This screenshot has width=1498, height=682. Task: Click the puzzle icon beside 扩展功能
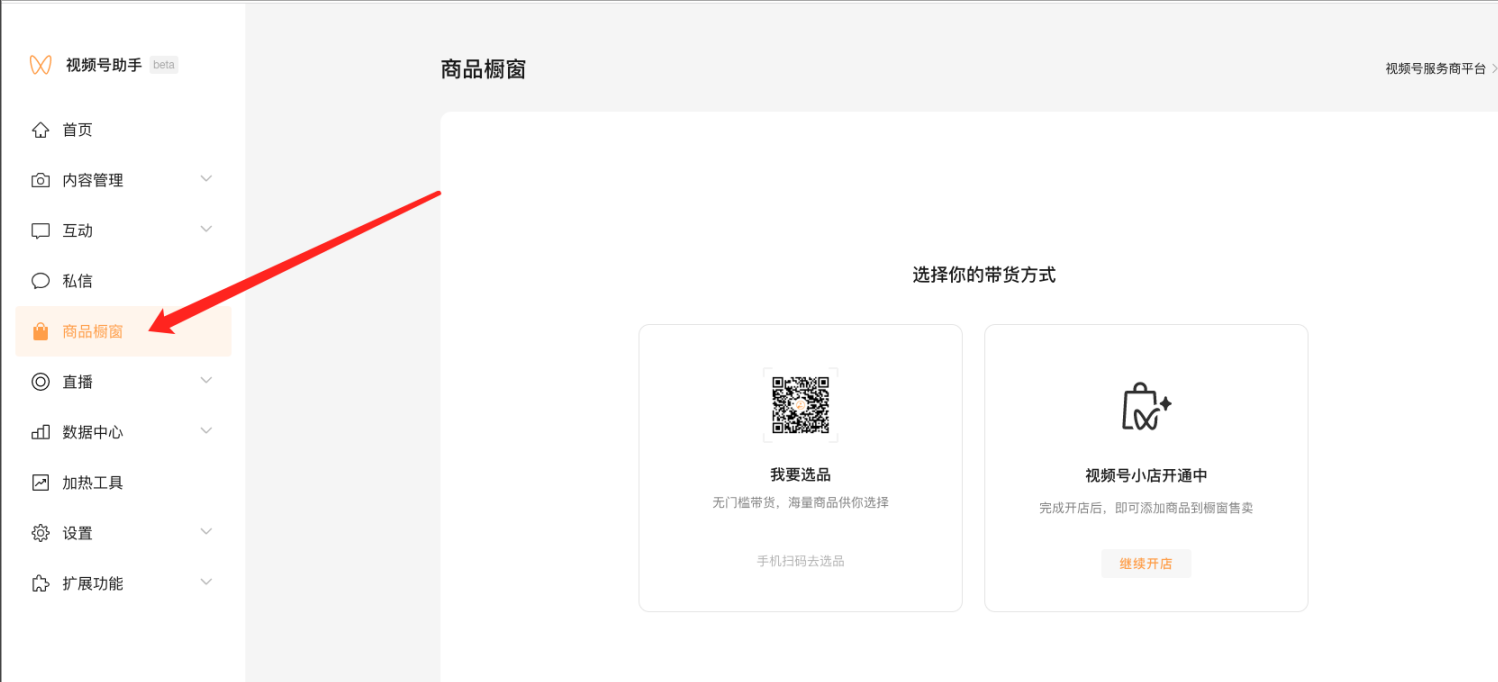[x=40, y=583]
